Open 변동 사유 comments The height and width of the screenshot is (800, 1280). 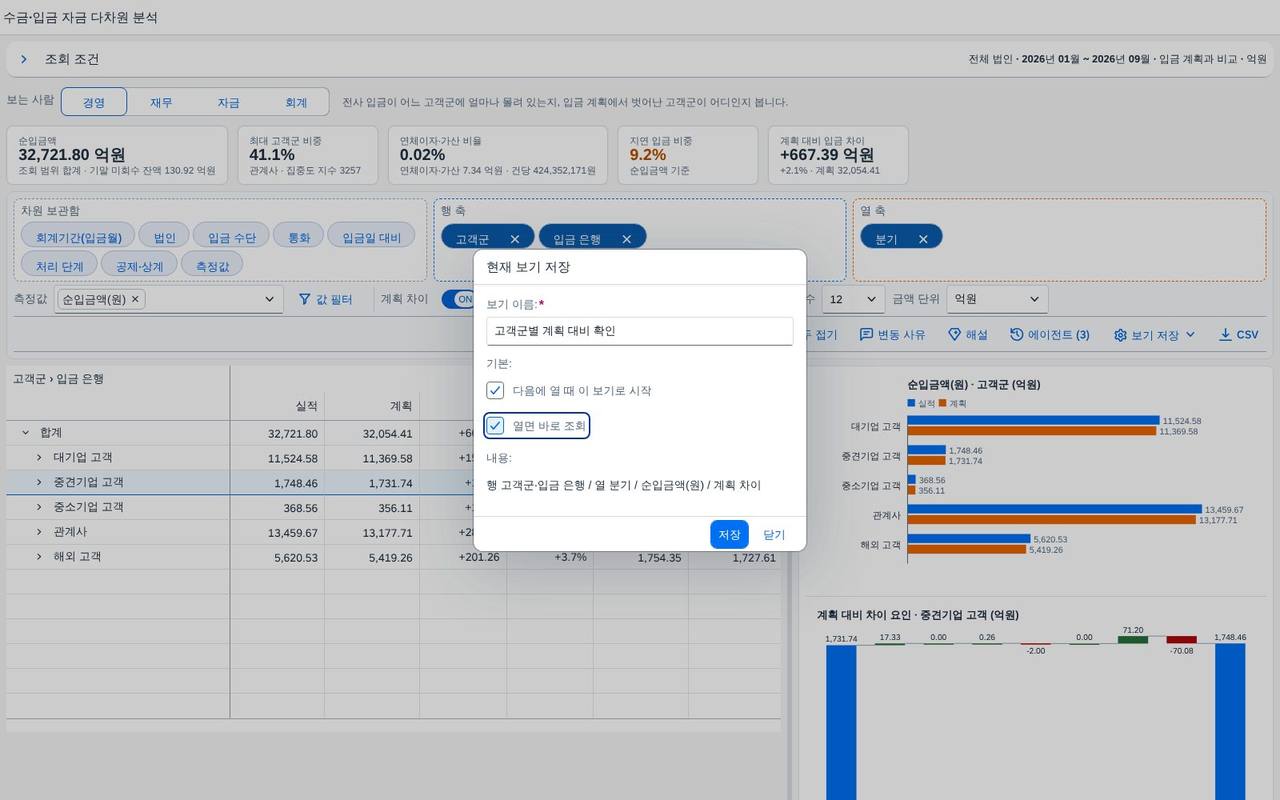[x=893, y=335]
